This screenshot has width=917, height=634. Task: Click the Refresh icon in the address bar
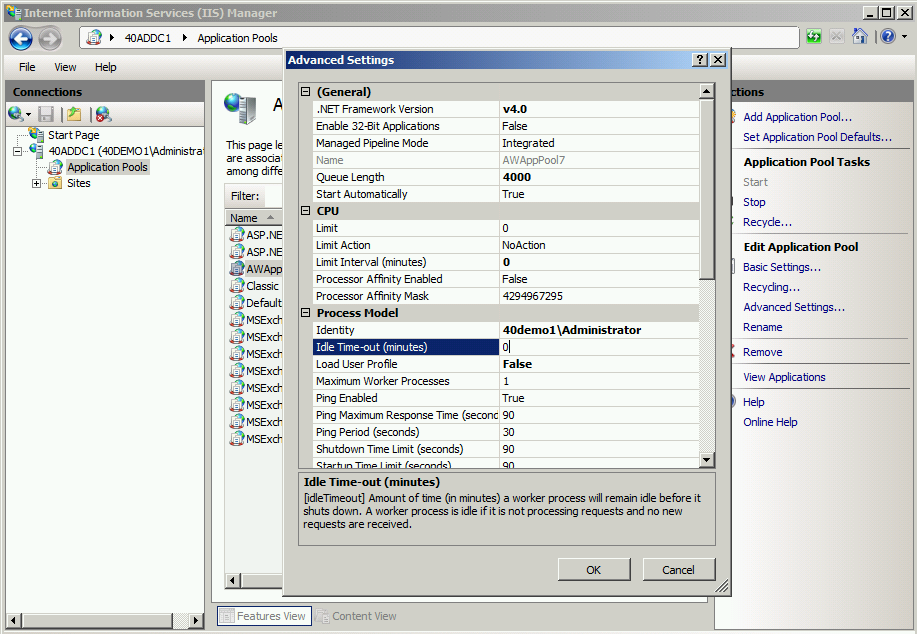(x=813, y=36)
